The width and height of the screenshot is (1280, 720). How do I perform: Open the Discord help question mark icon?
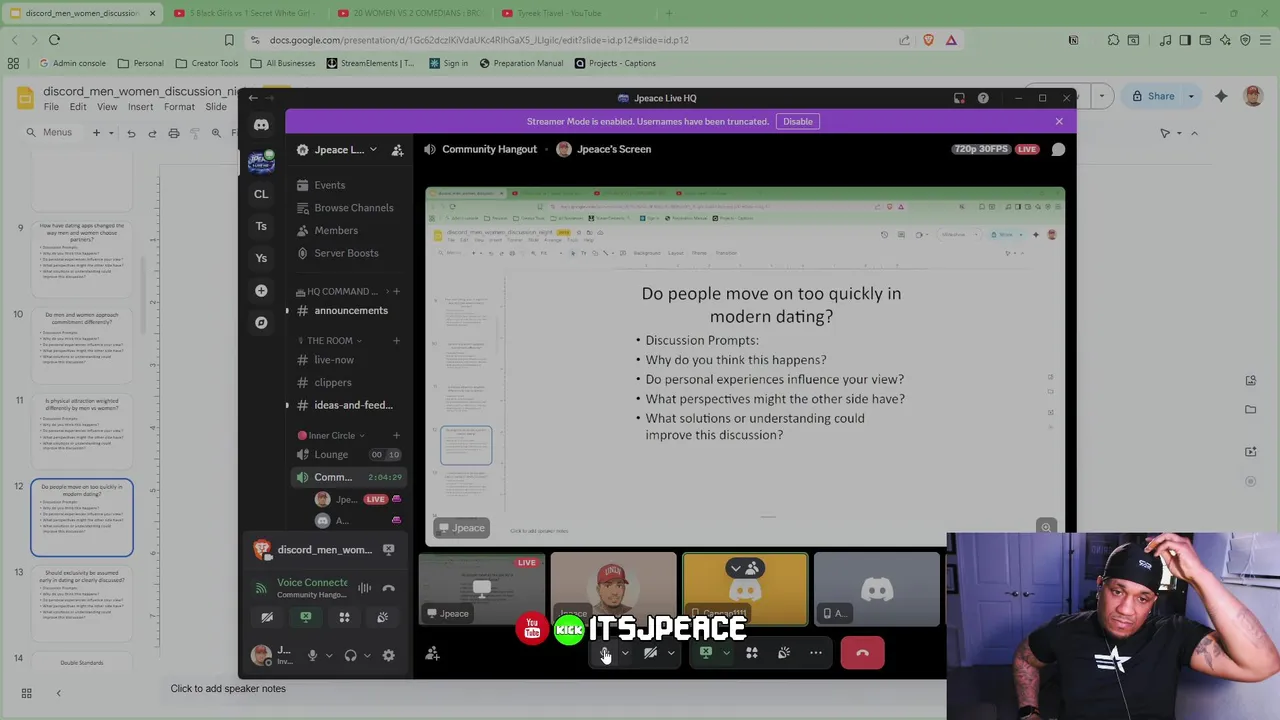click(x=983, y=98)
